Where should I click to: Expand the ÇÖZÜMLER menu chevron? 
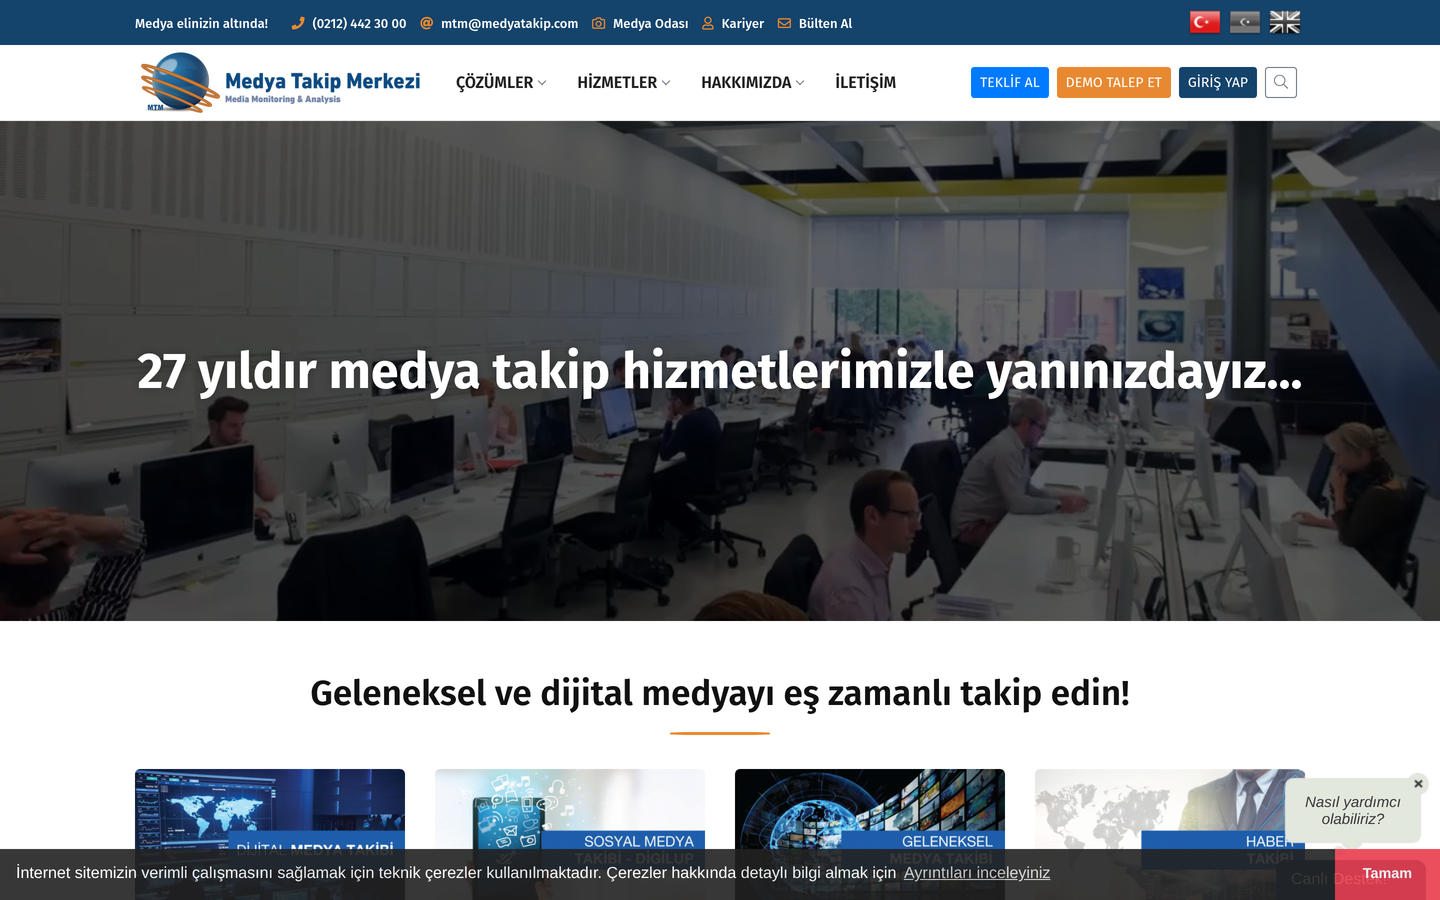[542, 83]
